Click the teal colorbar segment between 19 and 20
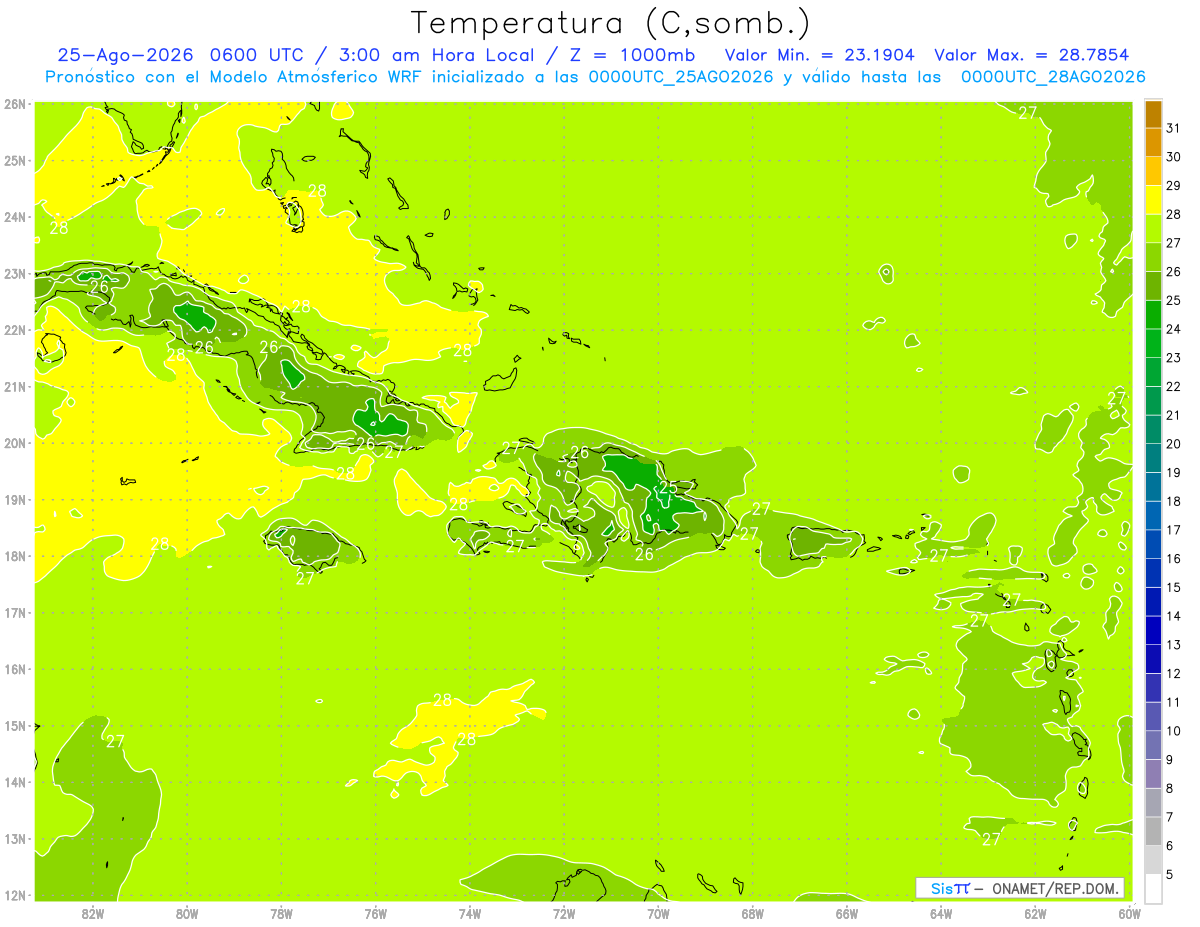 click(x=1153, y=459)
